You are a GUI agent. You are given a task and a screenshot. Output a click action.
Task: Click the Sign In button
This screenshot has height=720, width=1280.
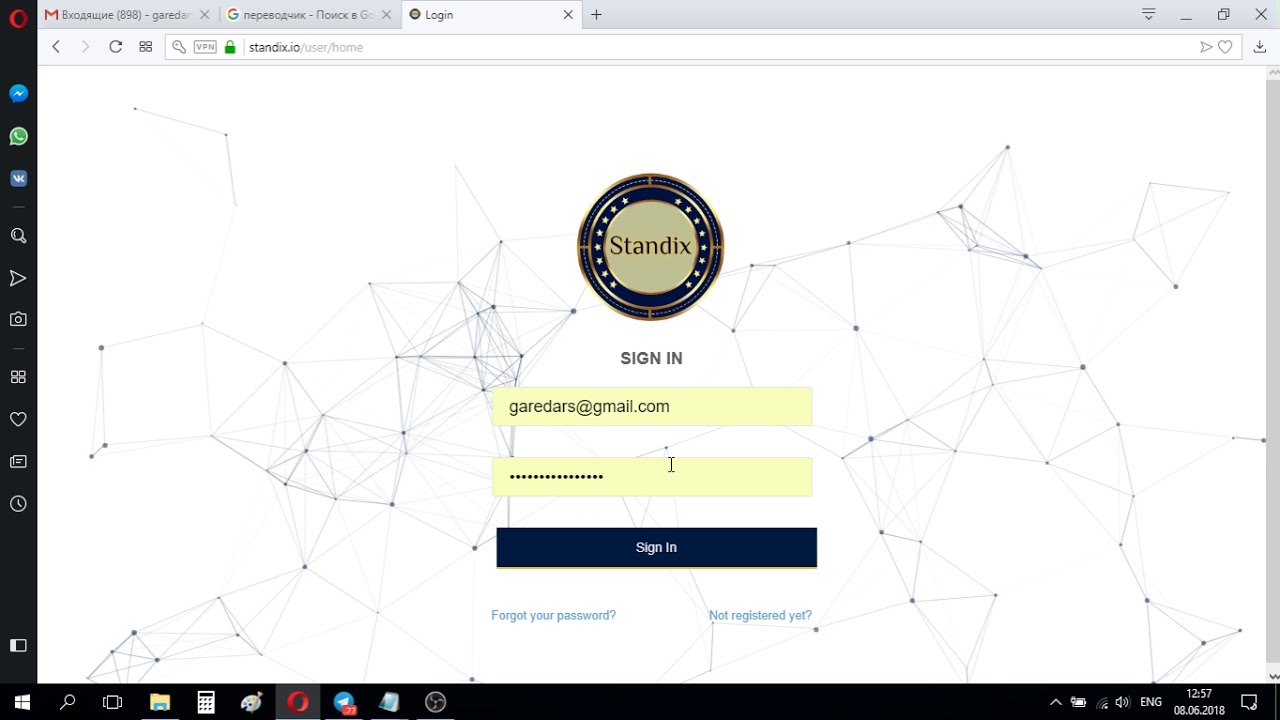click(x=656, y=548)
